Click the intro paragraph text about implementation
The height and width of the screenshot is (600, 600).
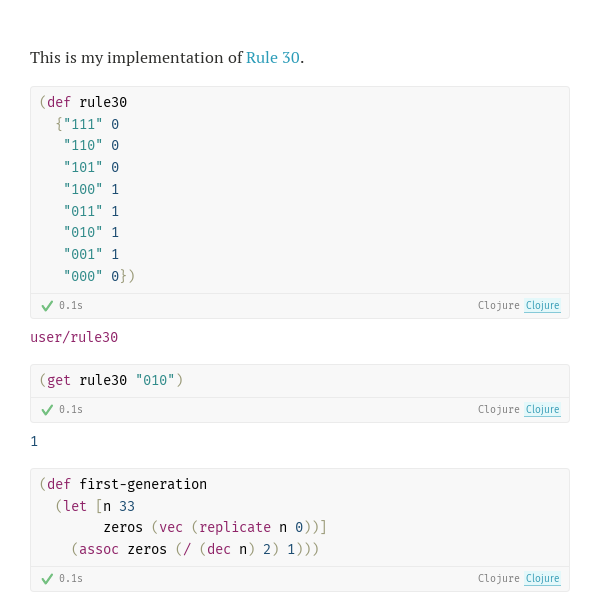click(x=137, y=58)
